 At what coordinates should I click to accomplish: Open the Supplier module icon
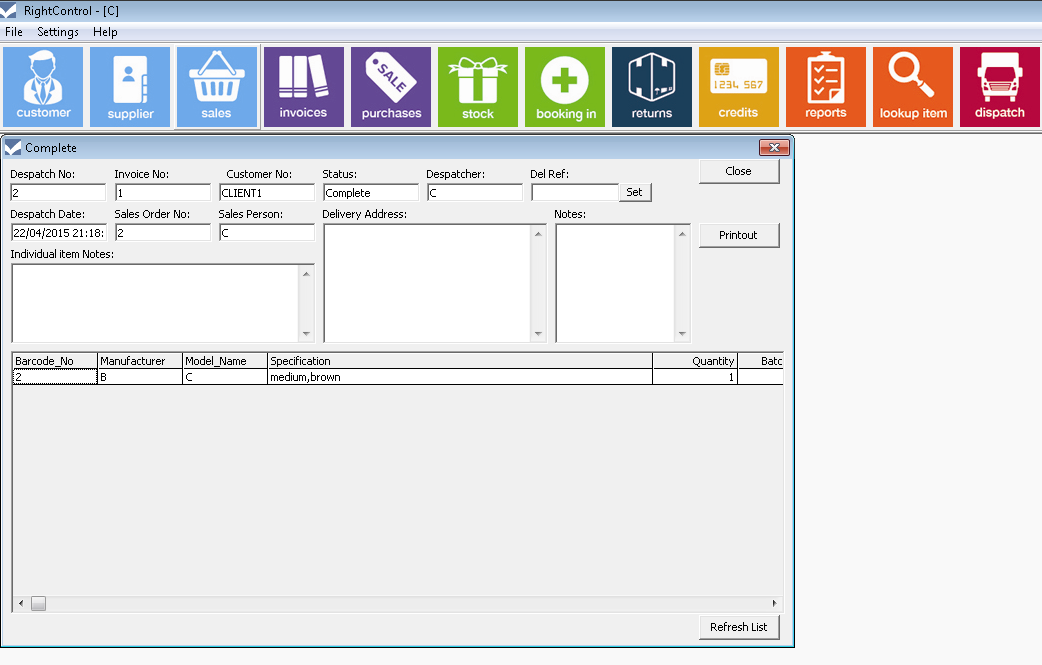(x=130, y=87)
